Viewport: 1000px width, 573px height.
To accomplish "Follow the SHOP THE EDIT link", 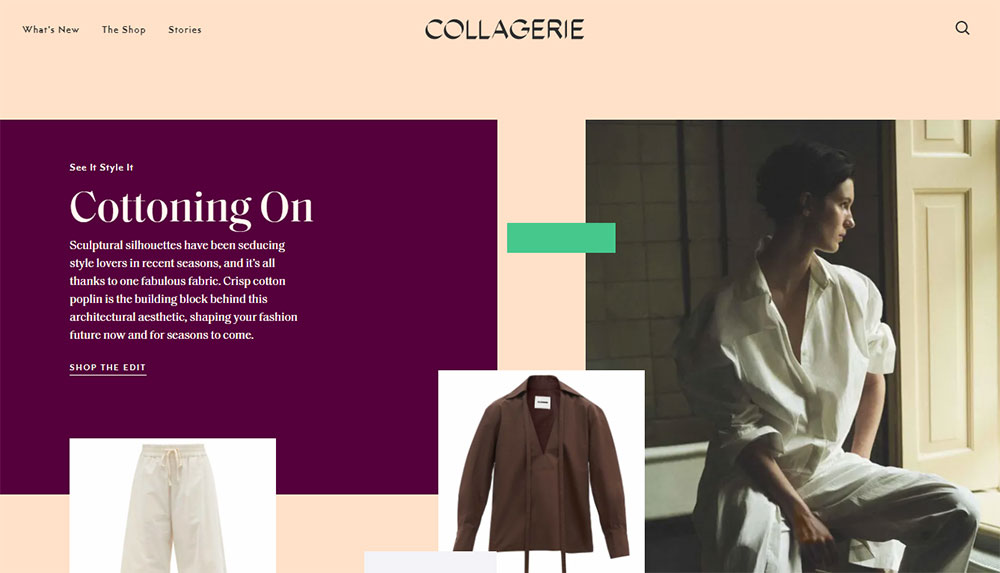I will pos(108,368).
